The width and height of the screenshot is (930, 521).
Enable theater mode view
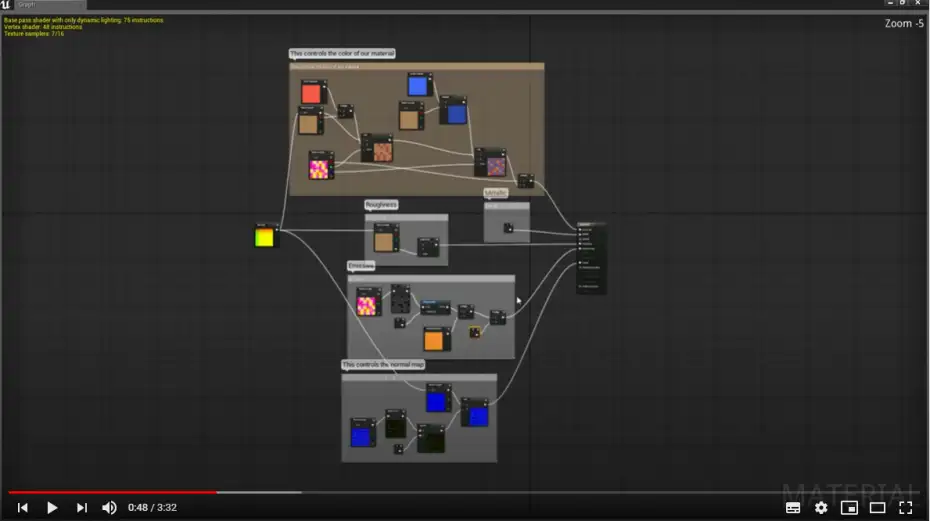pyautogui.click(x=877, y=508)
